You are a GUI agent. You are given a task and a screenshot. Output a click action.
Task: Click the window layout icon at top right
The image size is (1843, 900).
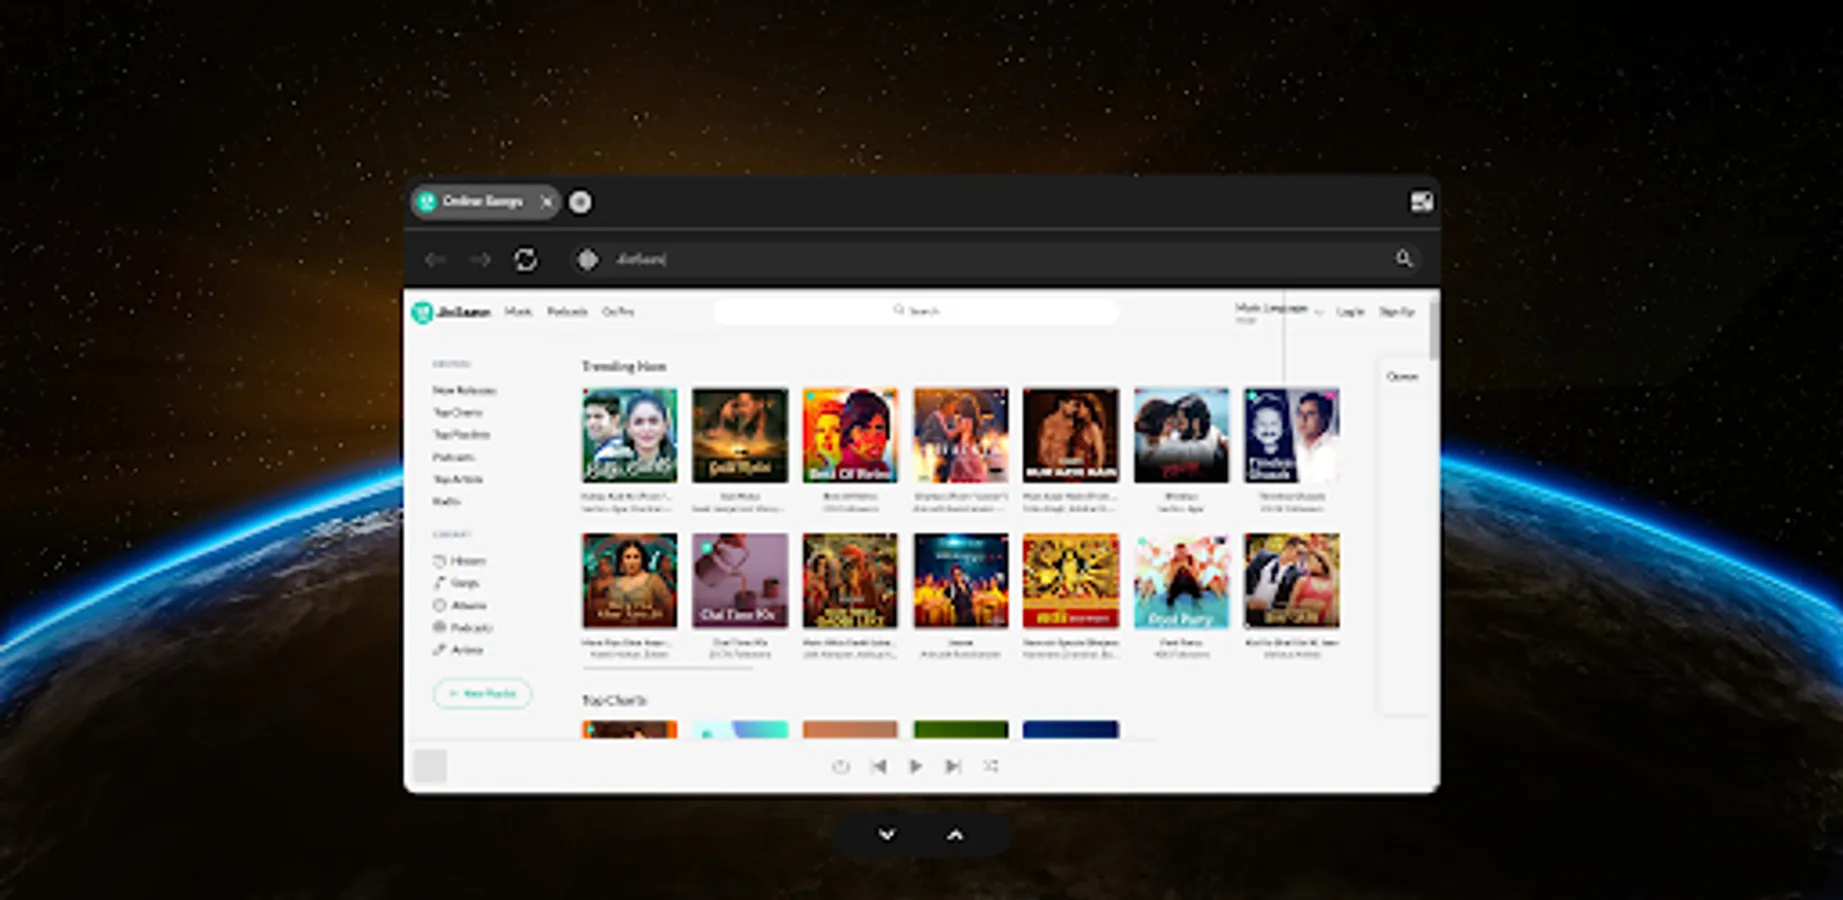(x=1421, y=202)
